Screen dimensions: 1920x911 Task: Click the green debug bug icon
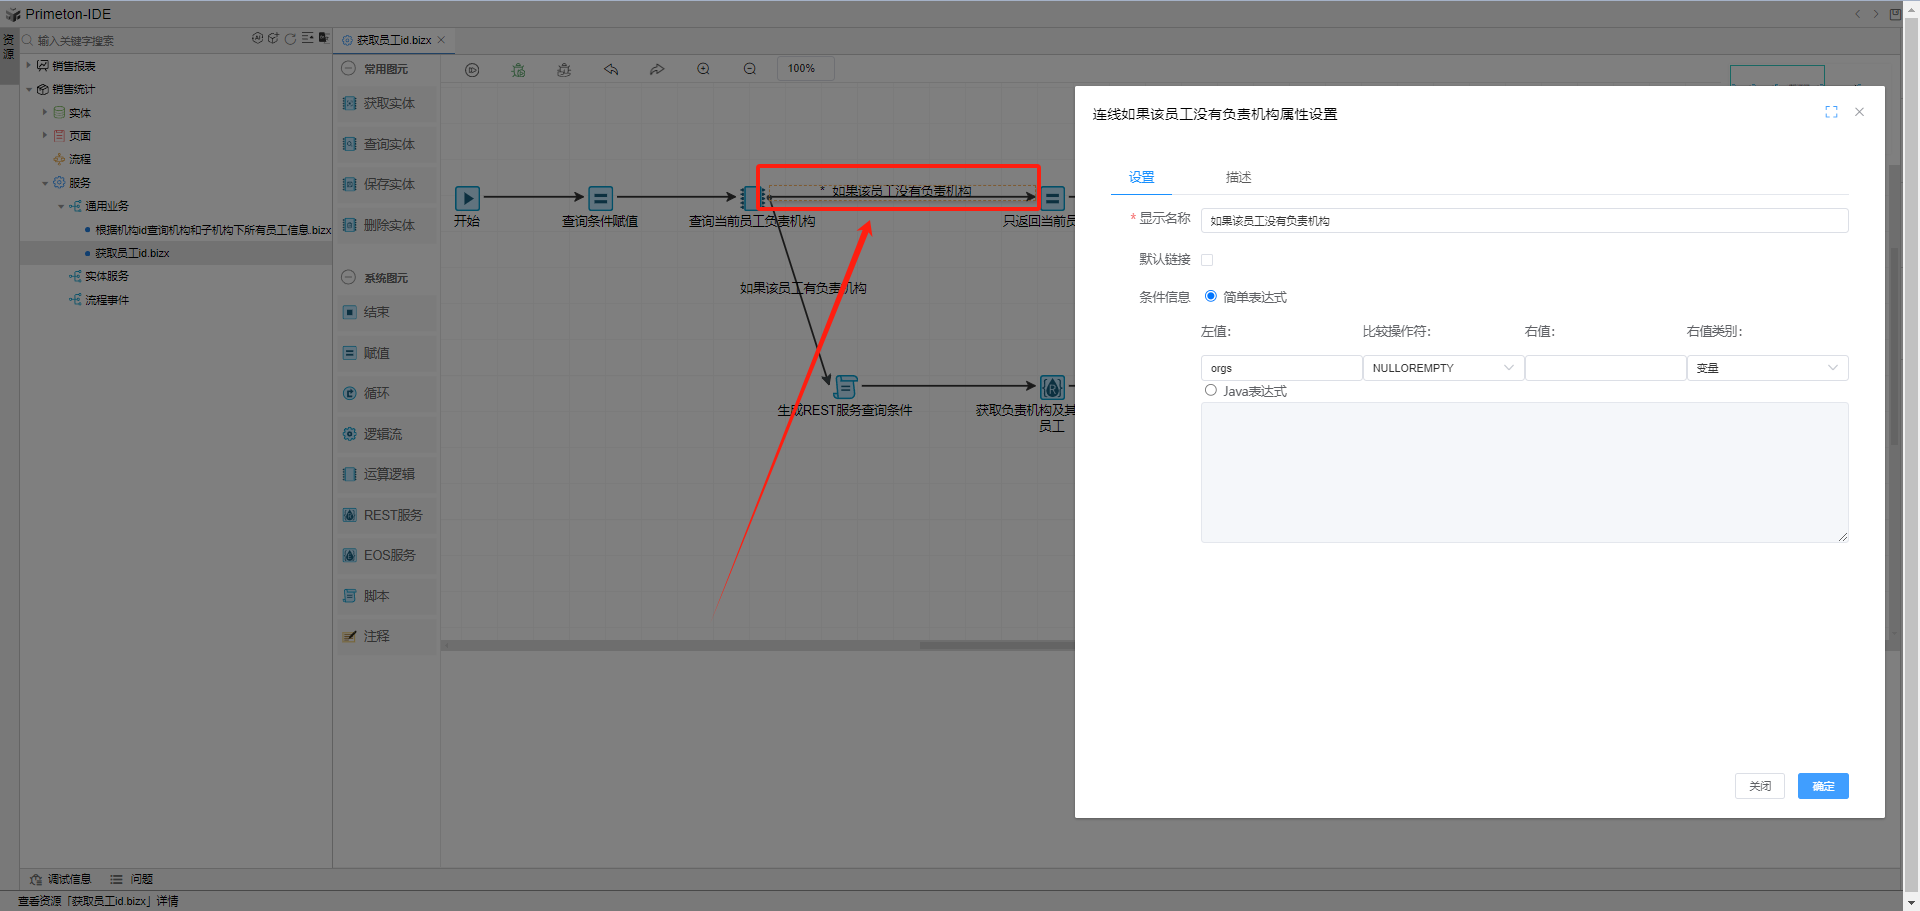coord(518,70)
